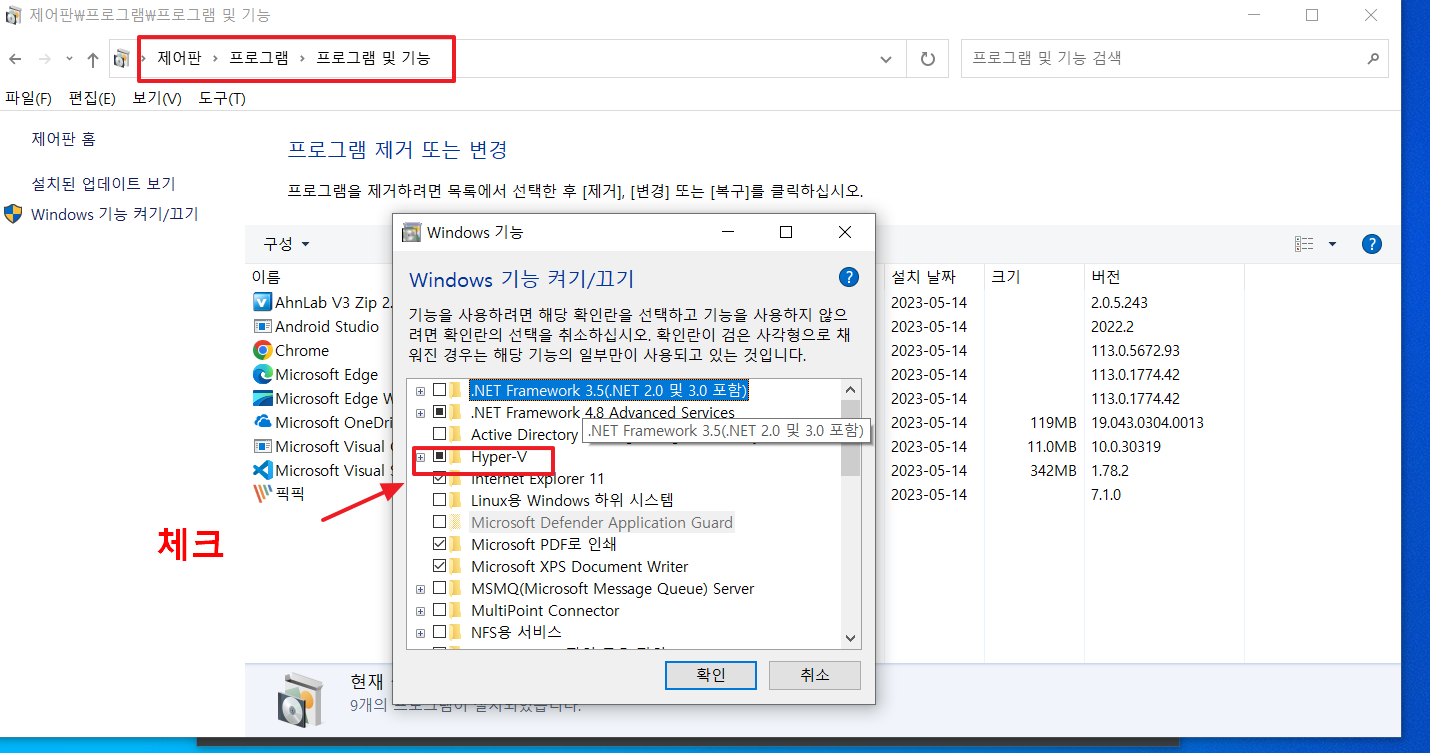Uncheck Microsoft XPS Document Writer checkbox

click(x=439, y=566)
